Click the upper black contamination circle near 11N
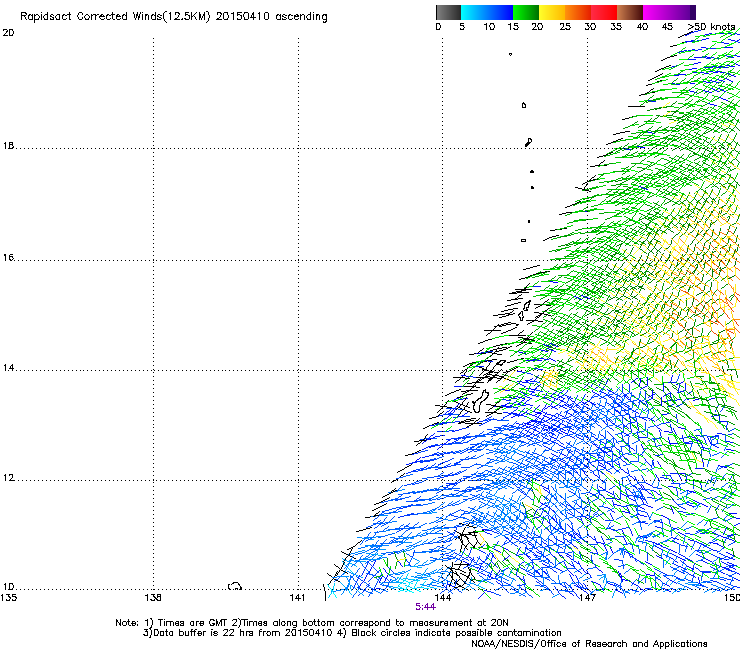The height and width of the screenshot is (650, 740). [x=467, y=538]
